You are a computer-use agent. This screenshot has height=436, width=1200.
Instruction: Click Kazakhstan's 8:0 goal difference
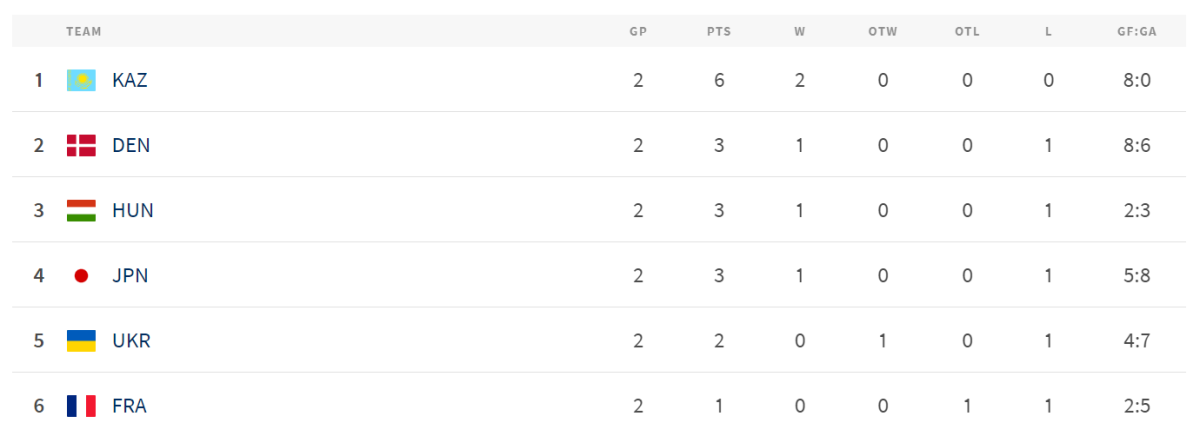tap(1137, 80)
